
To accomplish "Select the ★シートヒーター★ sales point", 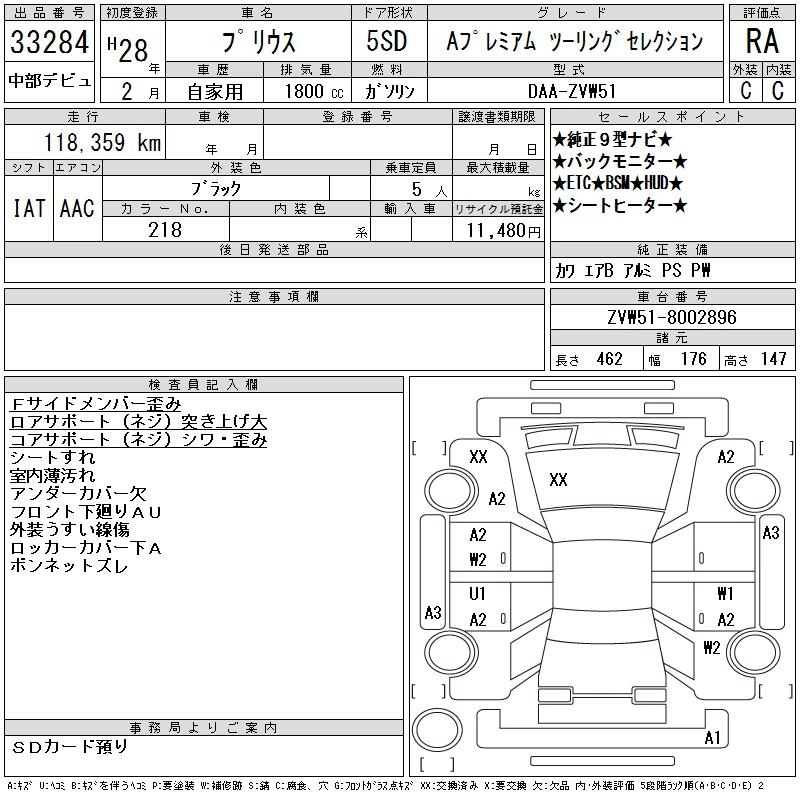I will click(620, 206).
